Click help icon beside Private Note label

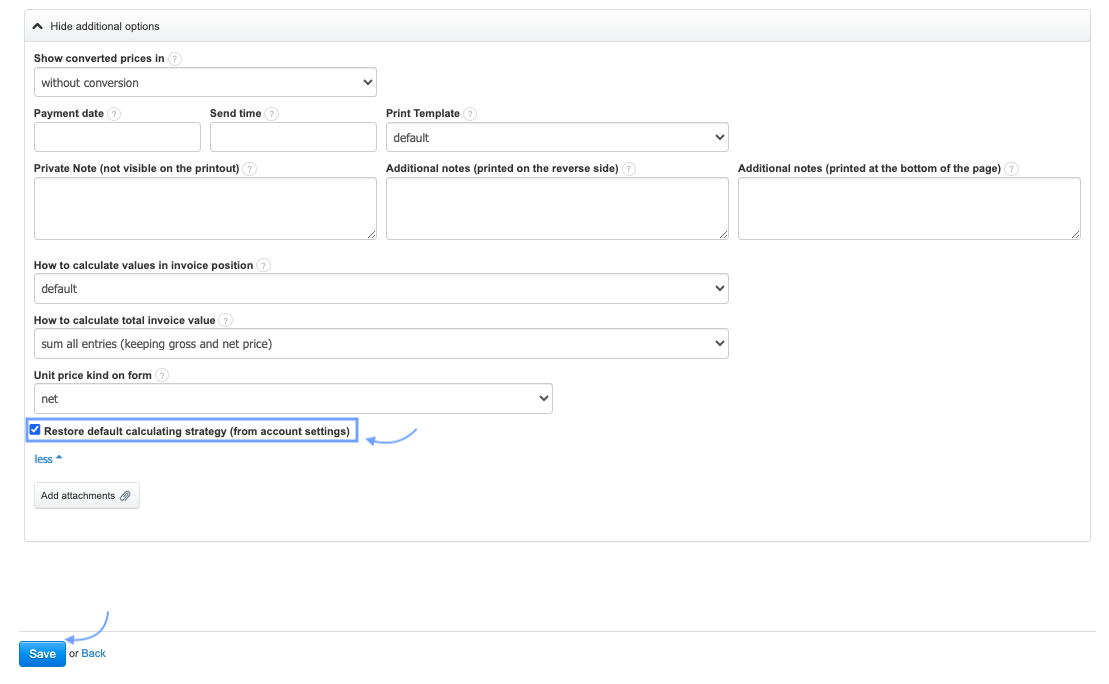250,169
